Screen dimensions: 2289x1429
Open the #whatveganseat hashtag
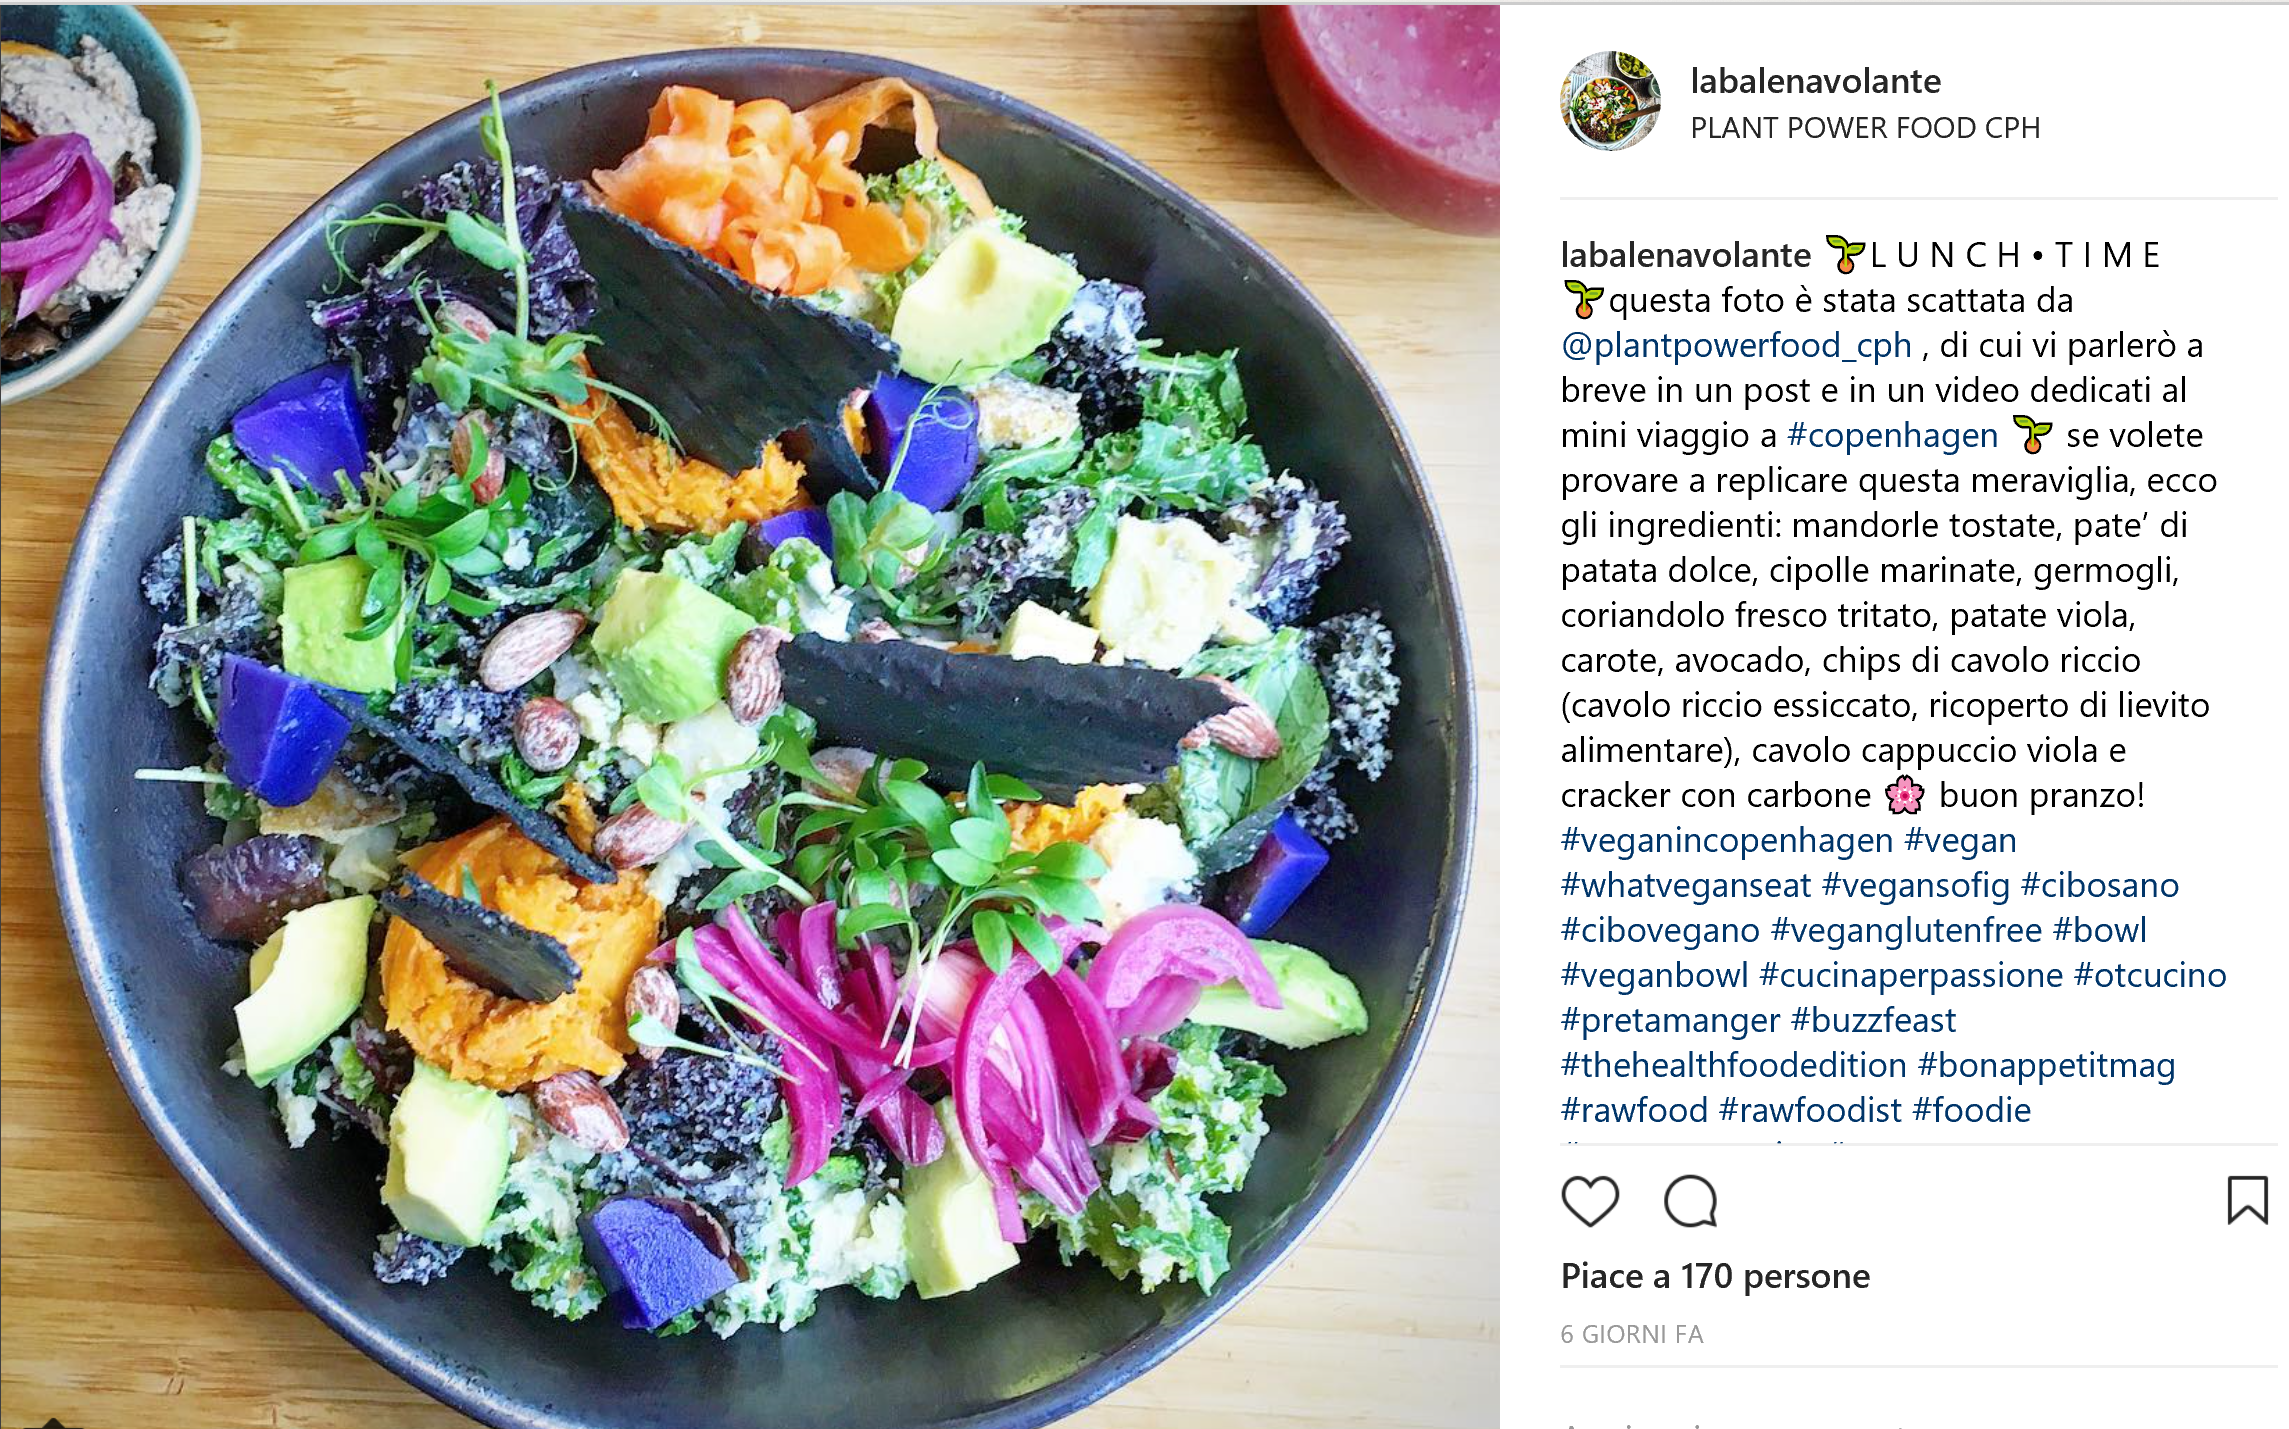(1686, 885)
